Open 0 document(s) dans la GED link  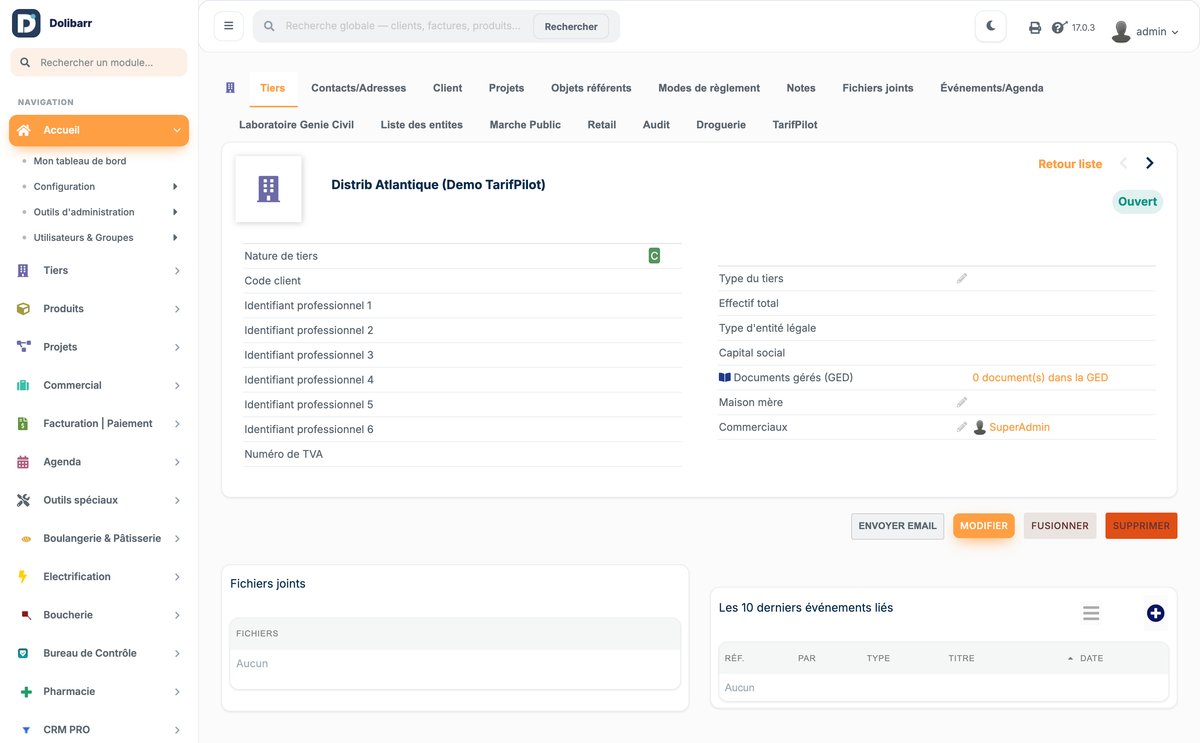(1040, 378)
